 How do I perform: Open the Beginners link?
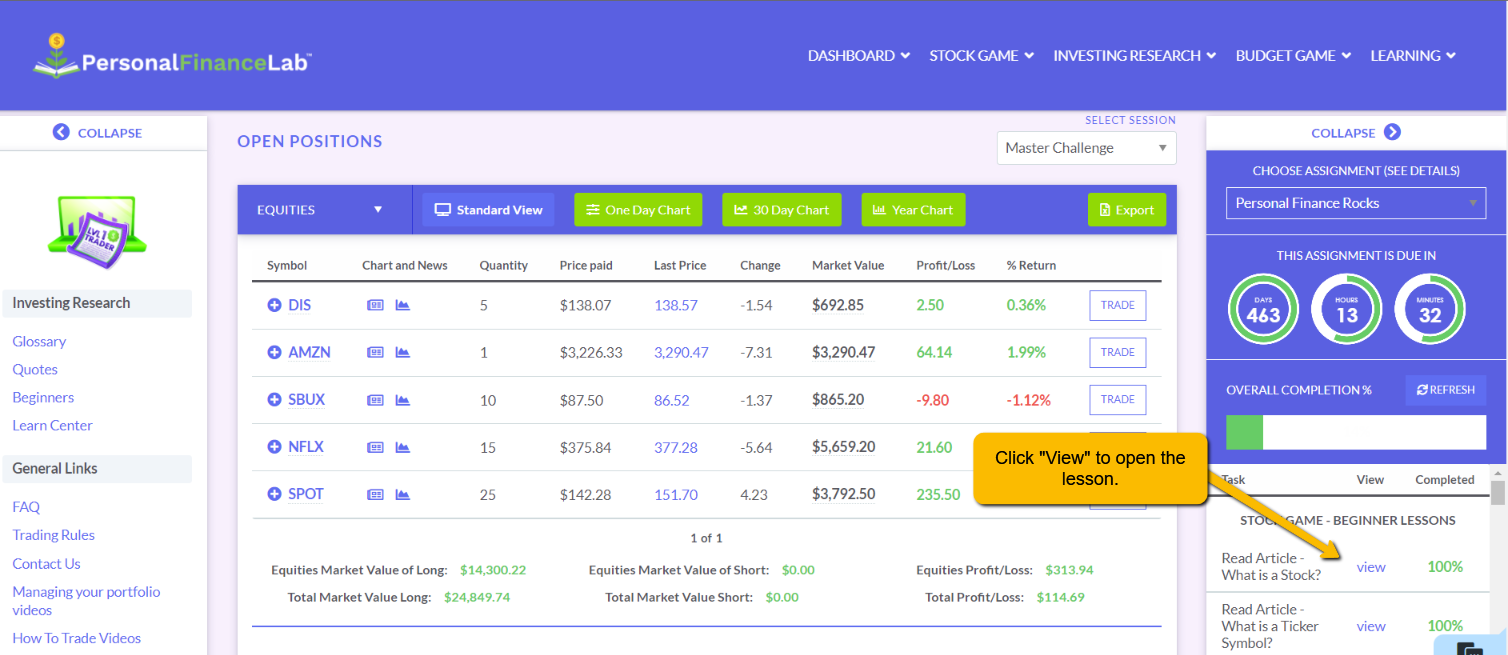(43, 397)
